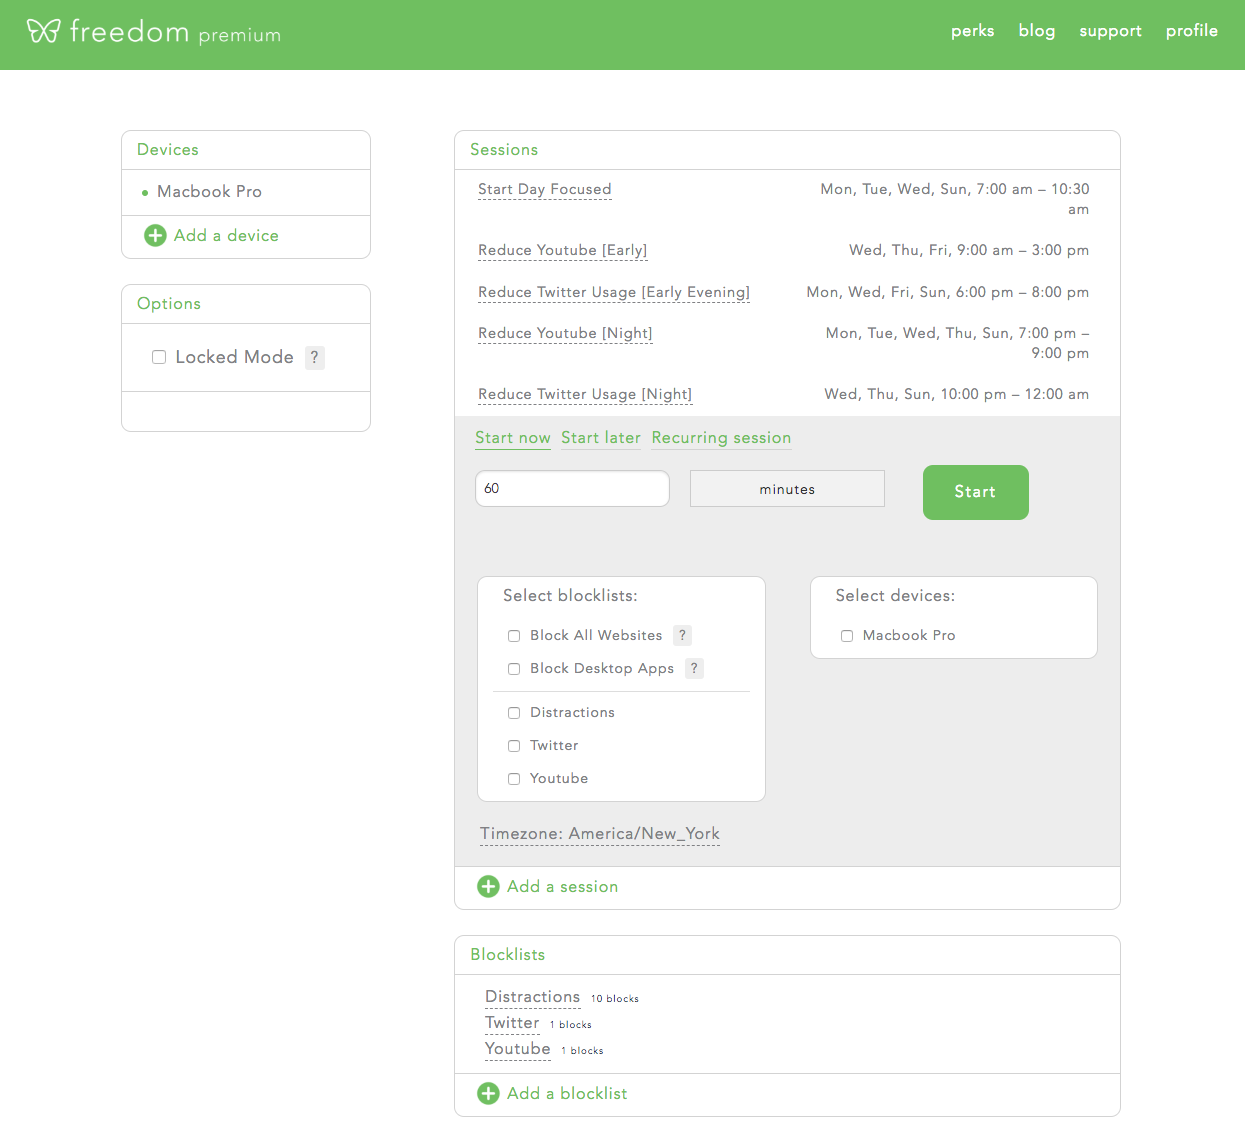Click the Blocklists panel heading
Viewport: 1245px width, 1127px height.
tap(508, 955)
